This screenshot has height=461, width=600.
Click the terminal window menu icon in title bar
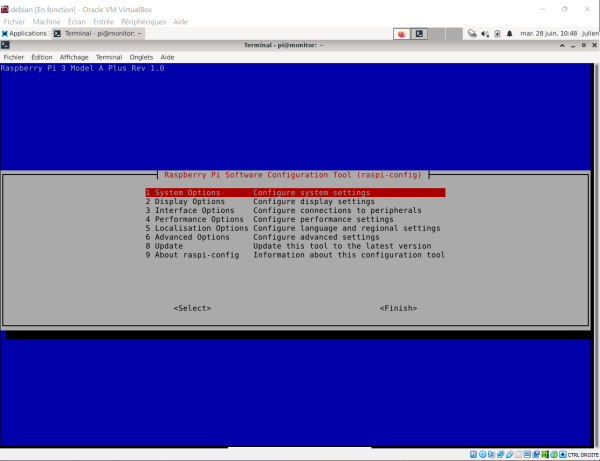pos(5,45)
